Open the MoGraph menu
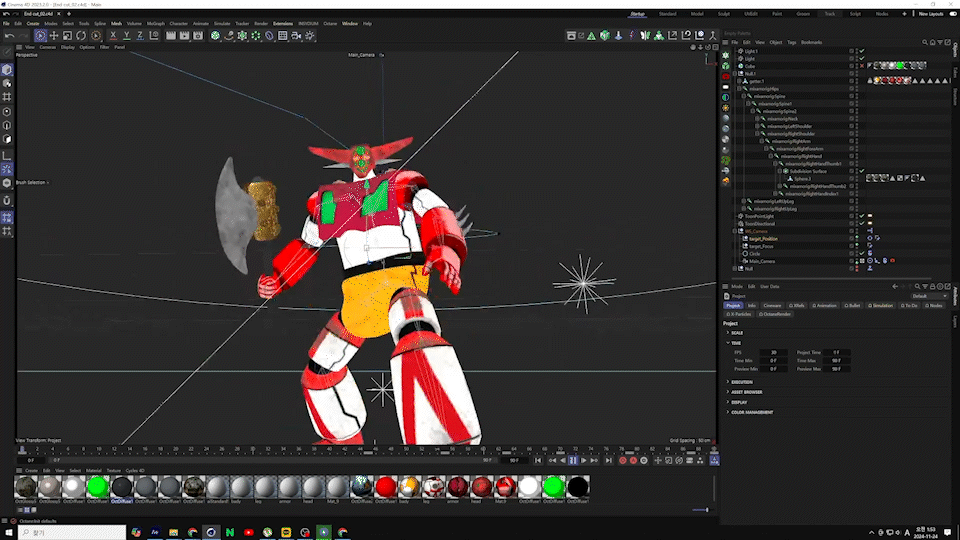The image size is (960, 540). click(x=156, y=23)
